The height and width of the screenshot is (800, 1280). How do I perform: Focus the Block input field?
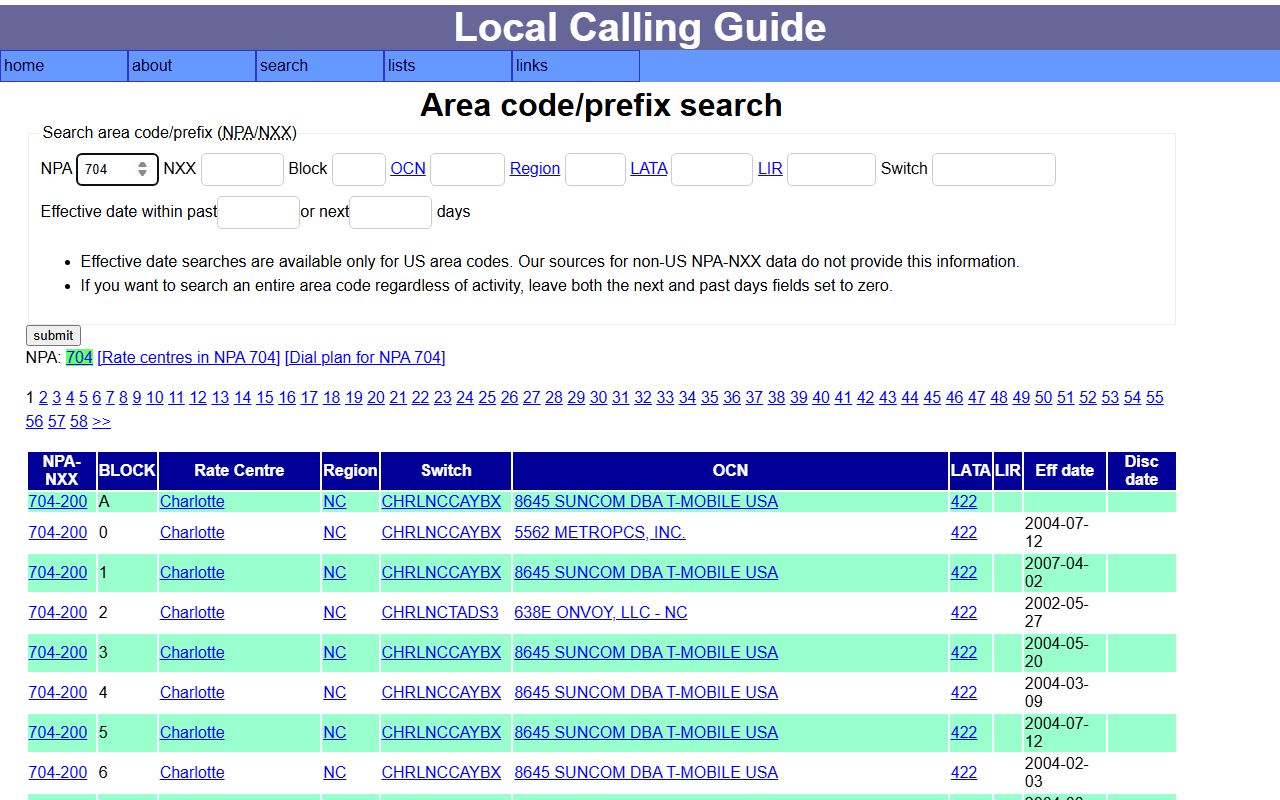point(358,169)
